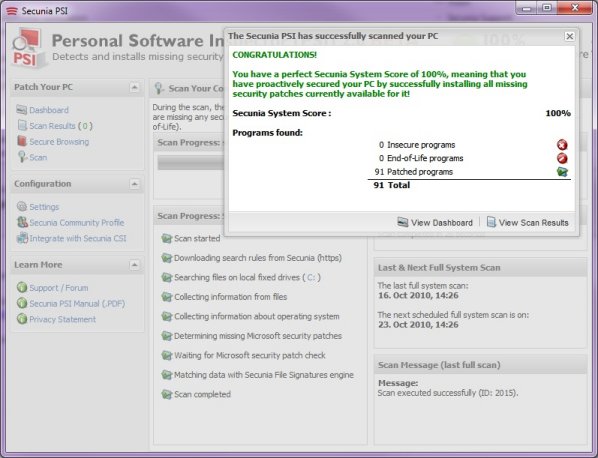Click the green Patched programs icon
This screenshot has width=598, height=458.
(562, 172)
